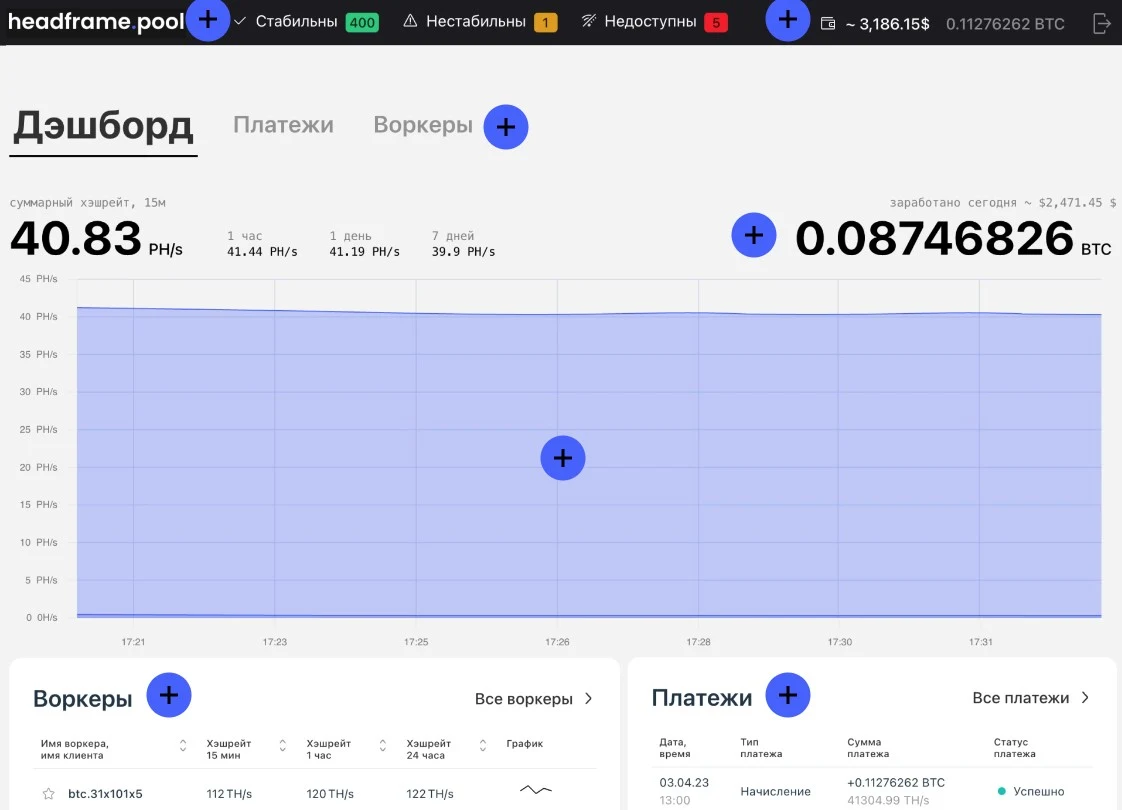Click the Сумма платежа column header
1122x810 pixels.
[x=868, y=748]
